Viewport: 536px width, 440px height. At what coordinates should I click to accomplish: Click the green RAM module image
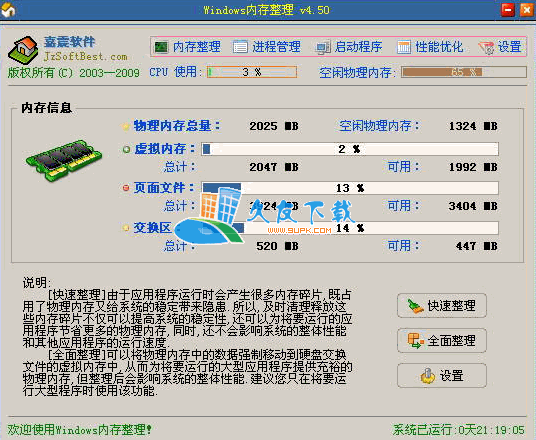(64, 159)
